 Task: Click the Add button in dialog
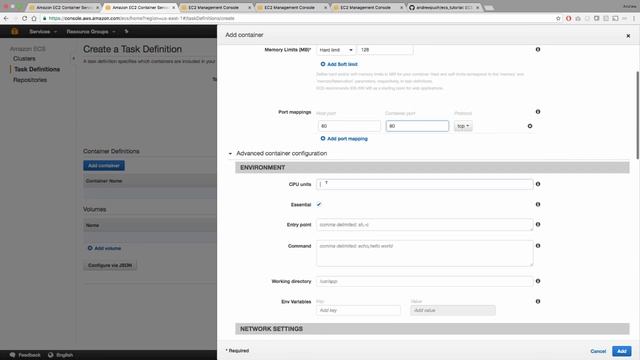coord(622,351)
